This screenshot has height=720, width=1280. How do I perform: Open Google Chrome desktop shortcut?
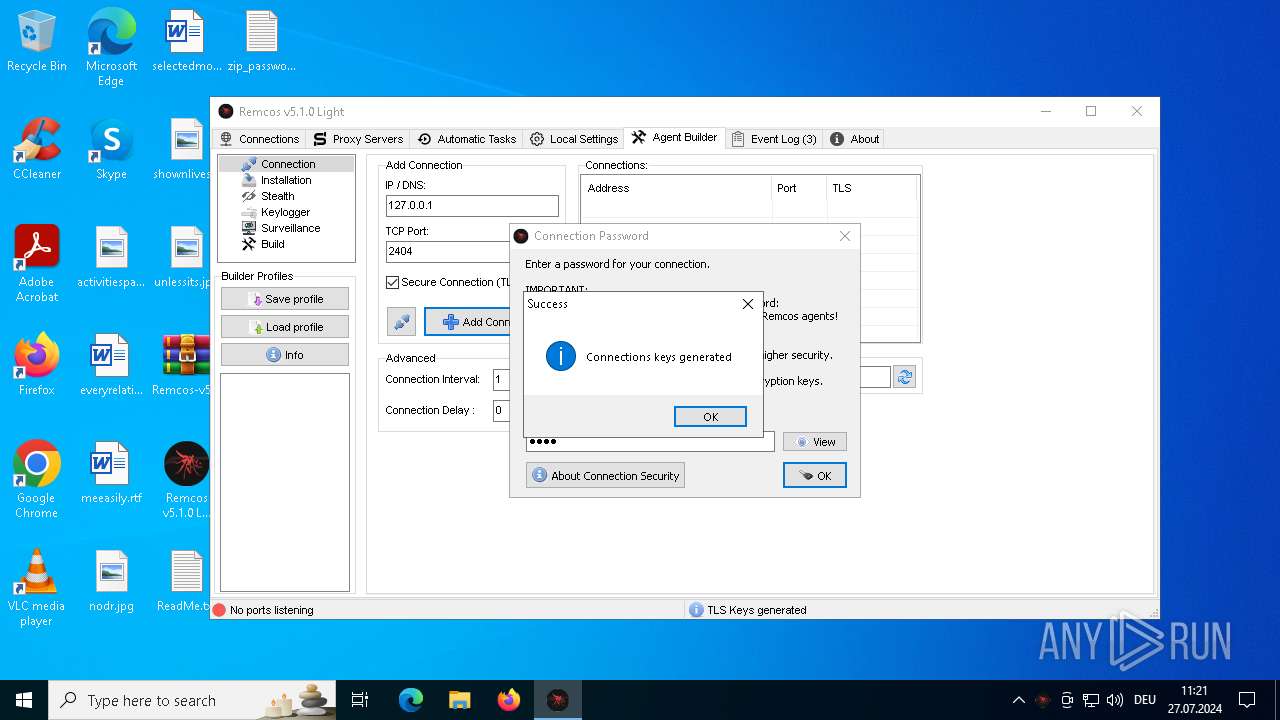tap(37, 479)
